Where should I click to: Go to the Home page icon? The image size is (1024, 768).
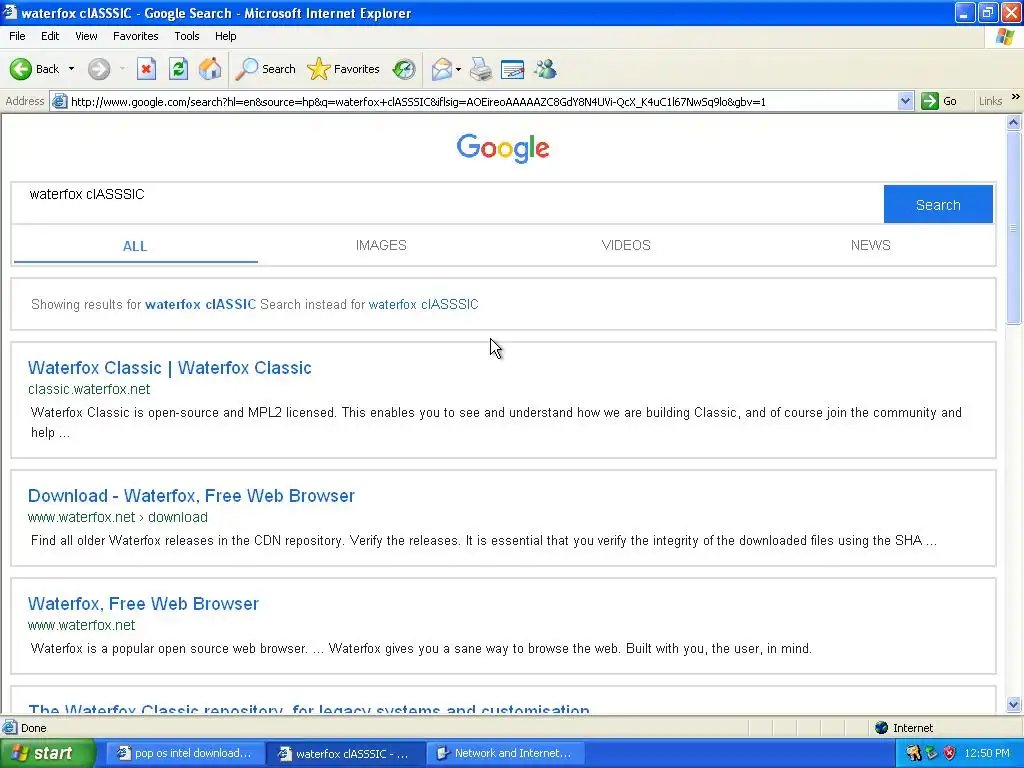tap(210, 69)
